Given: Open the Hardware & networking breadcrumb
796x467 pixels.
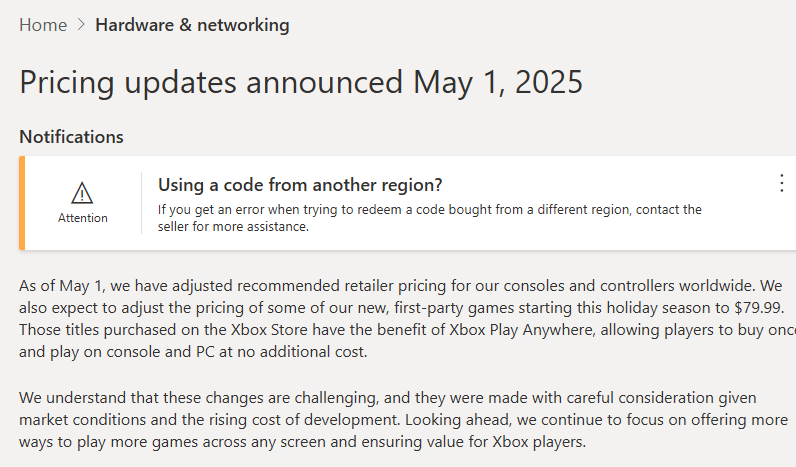Looking at the screenshot, I should click(192, 25).
